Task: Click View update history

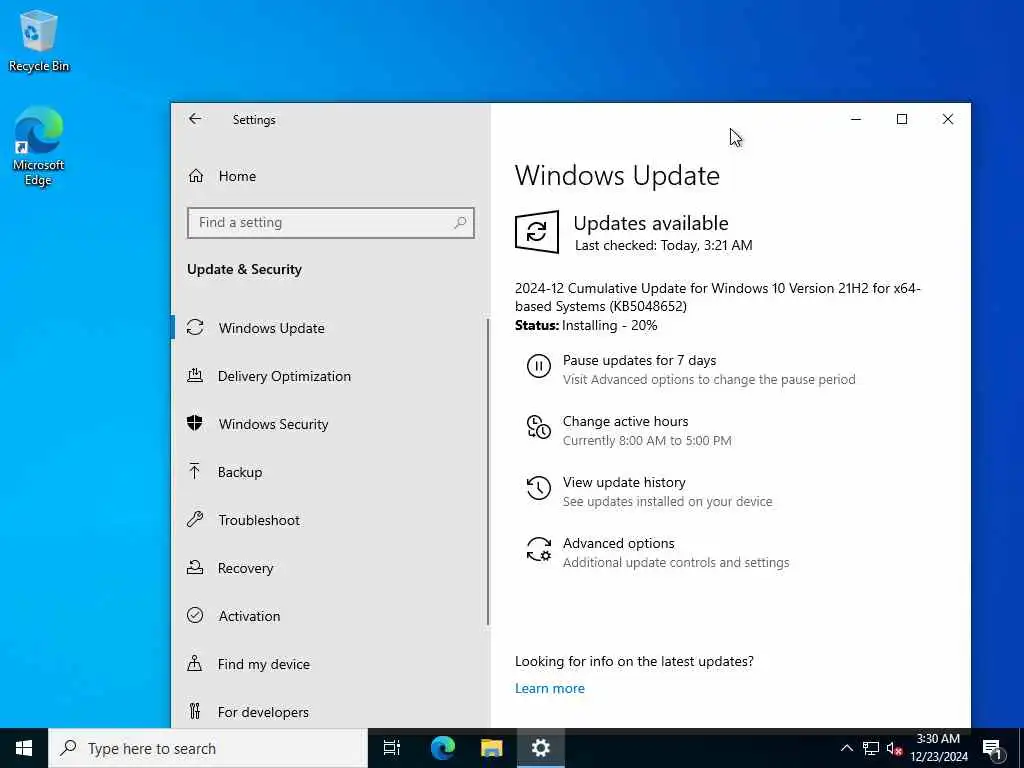Action: pyautogui.click(x=624, y=482)
